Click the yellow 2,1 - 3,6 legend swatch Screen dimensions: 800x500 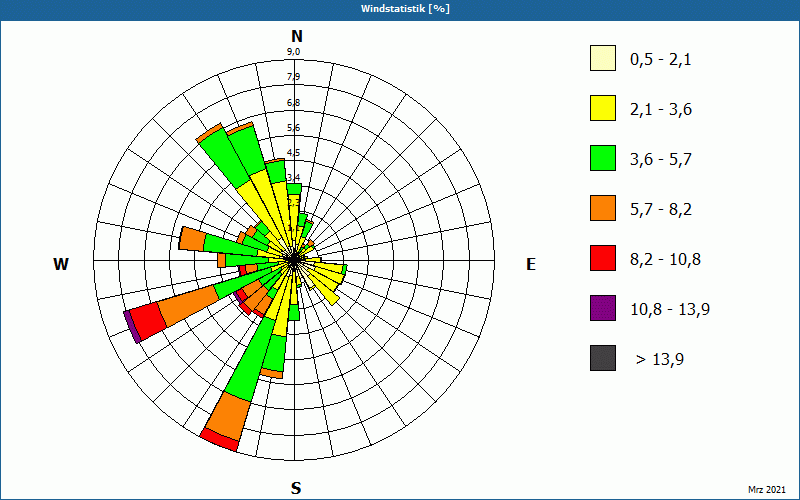603,108
